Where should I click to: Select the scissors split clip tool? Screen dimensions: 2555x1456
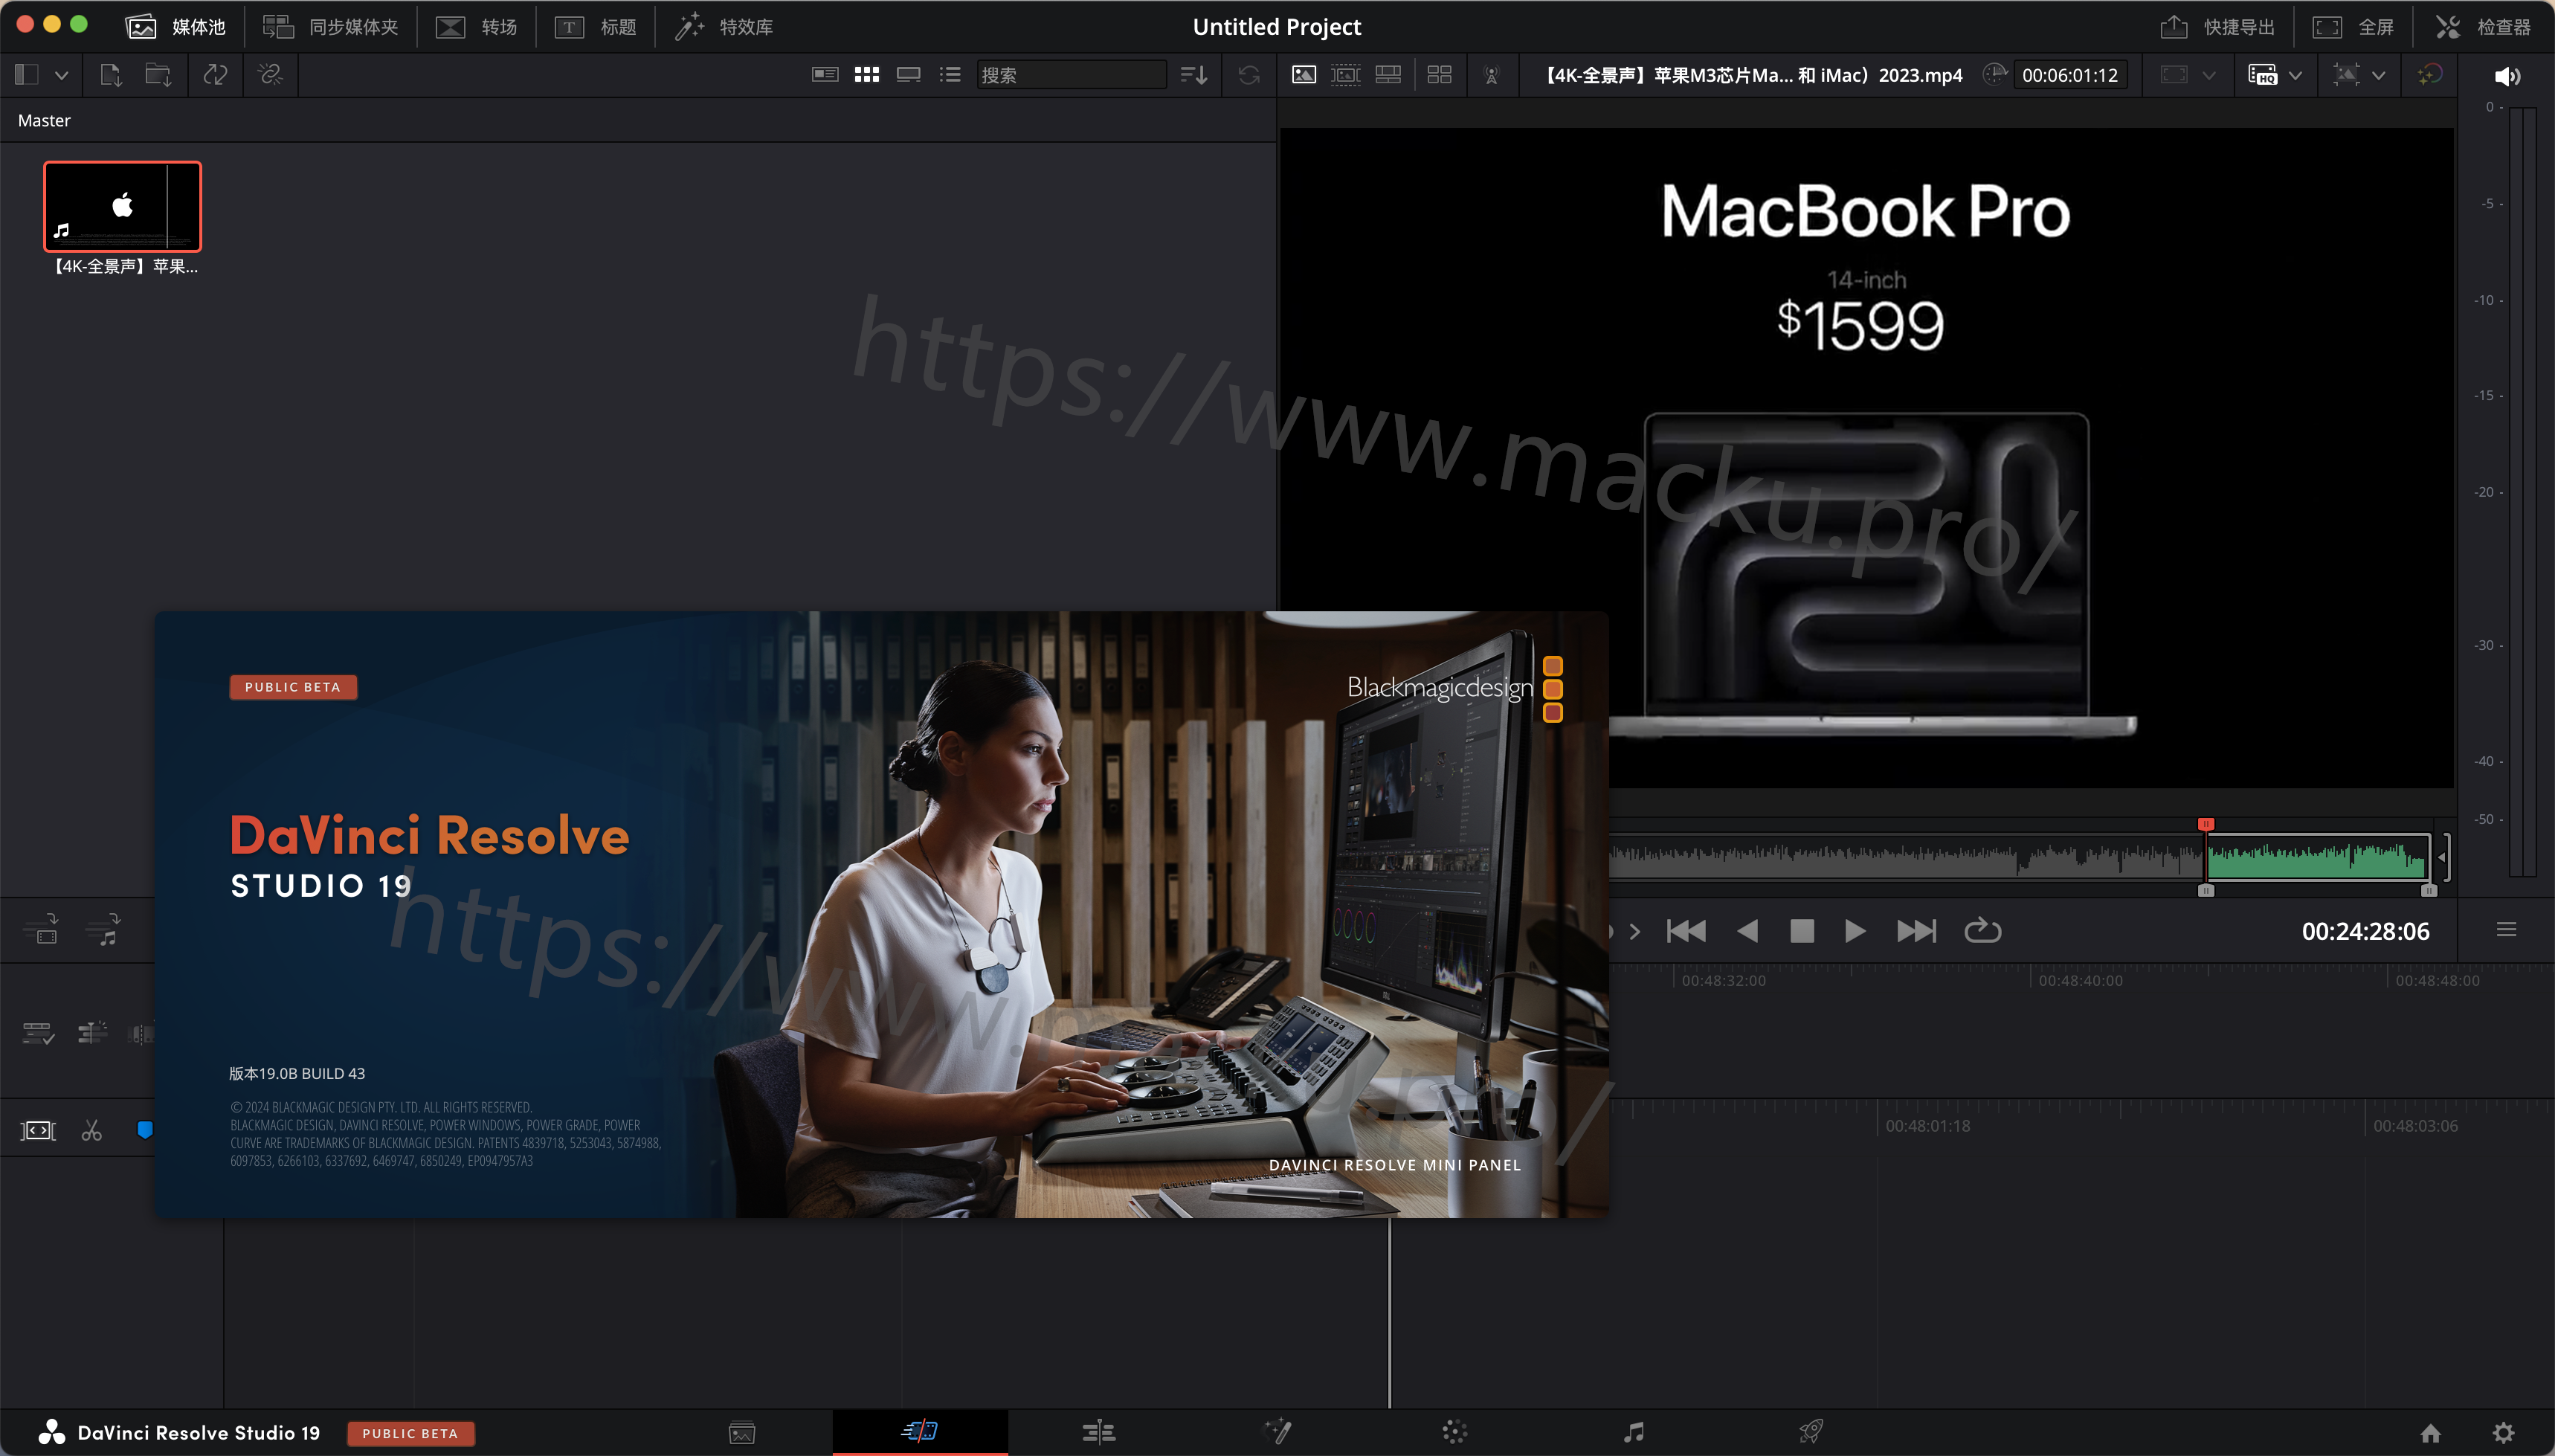click(92, 1130)
